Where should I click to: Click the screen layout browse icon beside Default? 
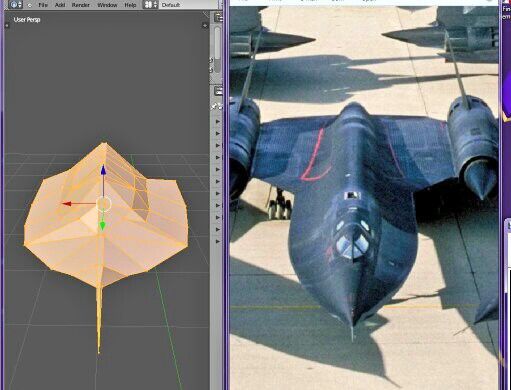point(150,5)
